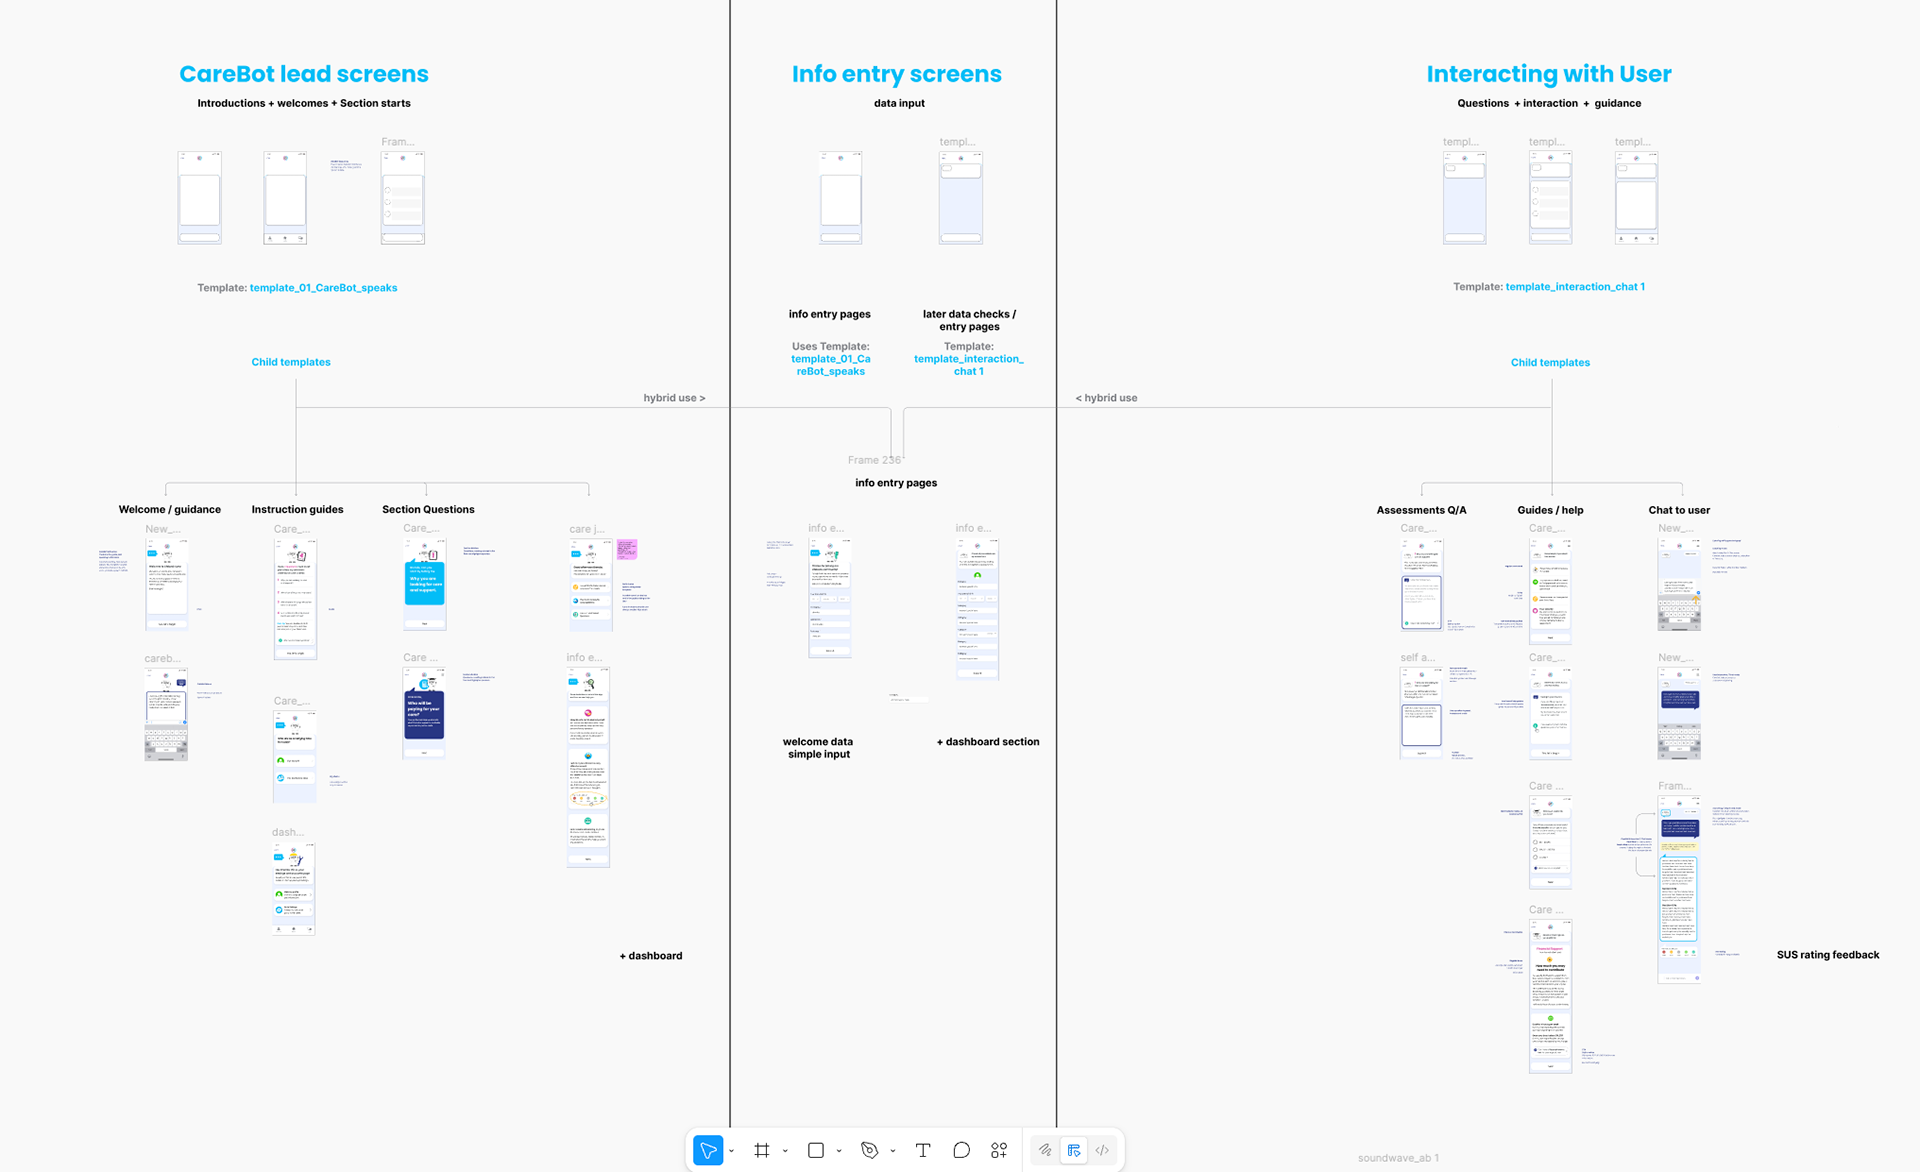Switch to Dev Mode

(1102, 1150)
